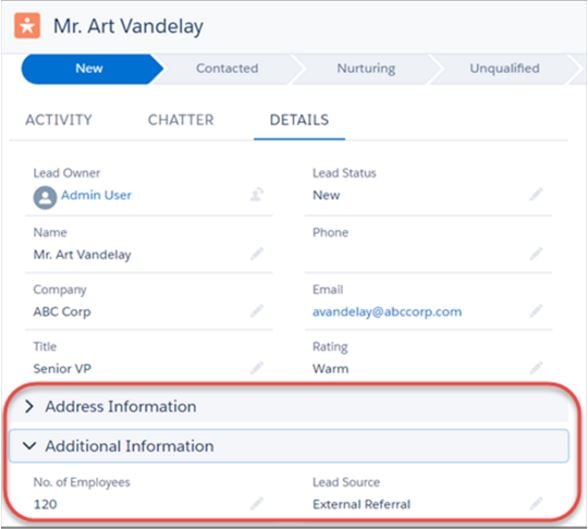
Task: Edit the Title Senior VP pencil icon
Action: (257, 368)
